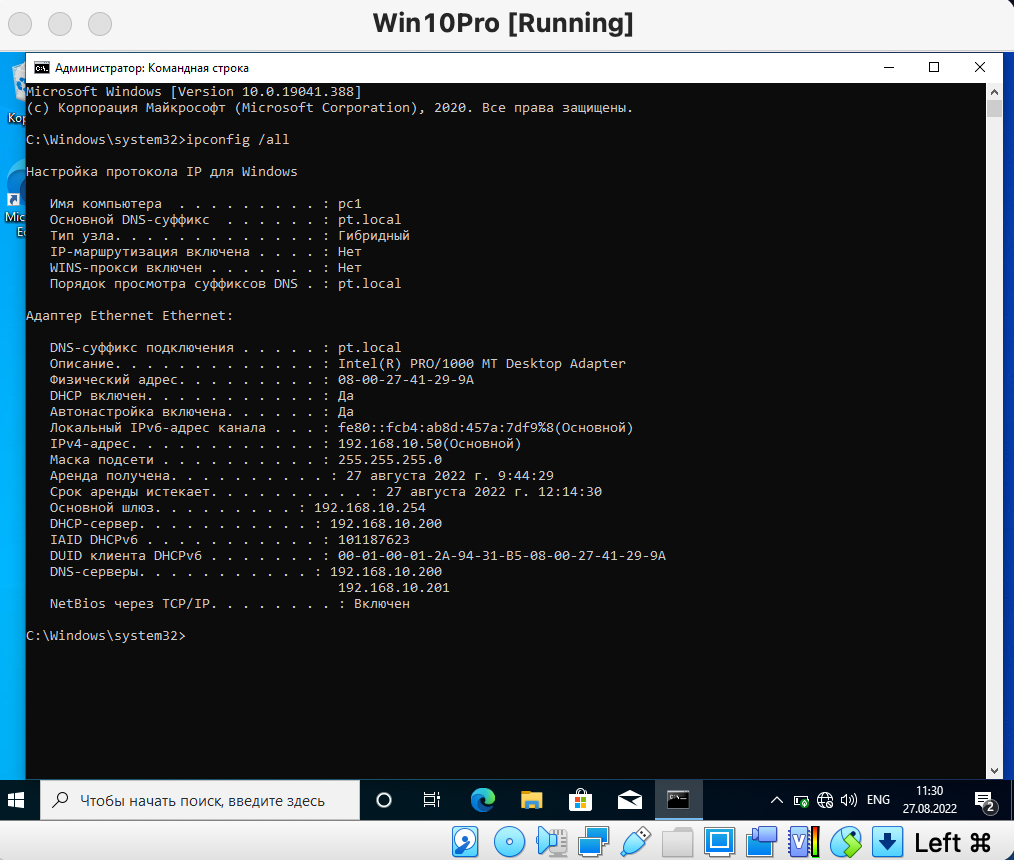The height and width of the screenshot is (860, 1014).
Task: Click the taskbar search box
Action: [200, 801]
